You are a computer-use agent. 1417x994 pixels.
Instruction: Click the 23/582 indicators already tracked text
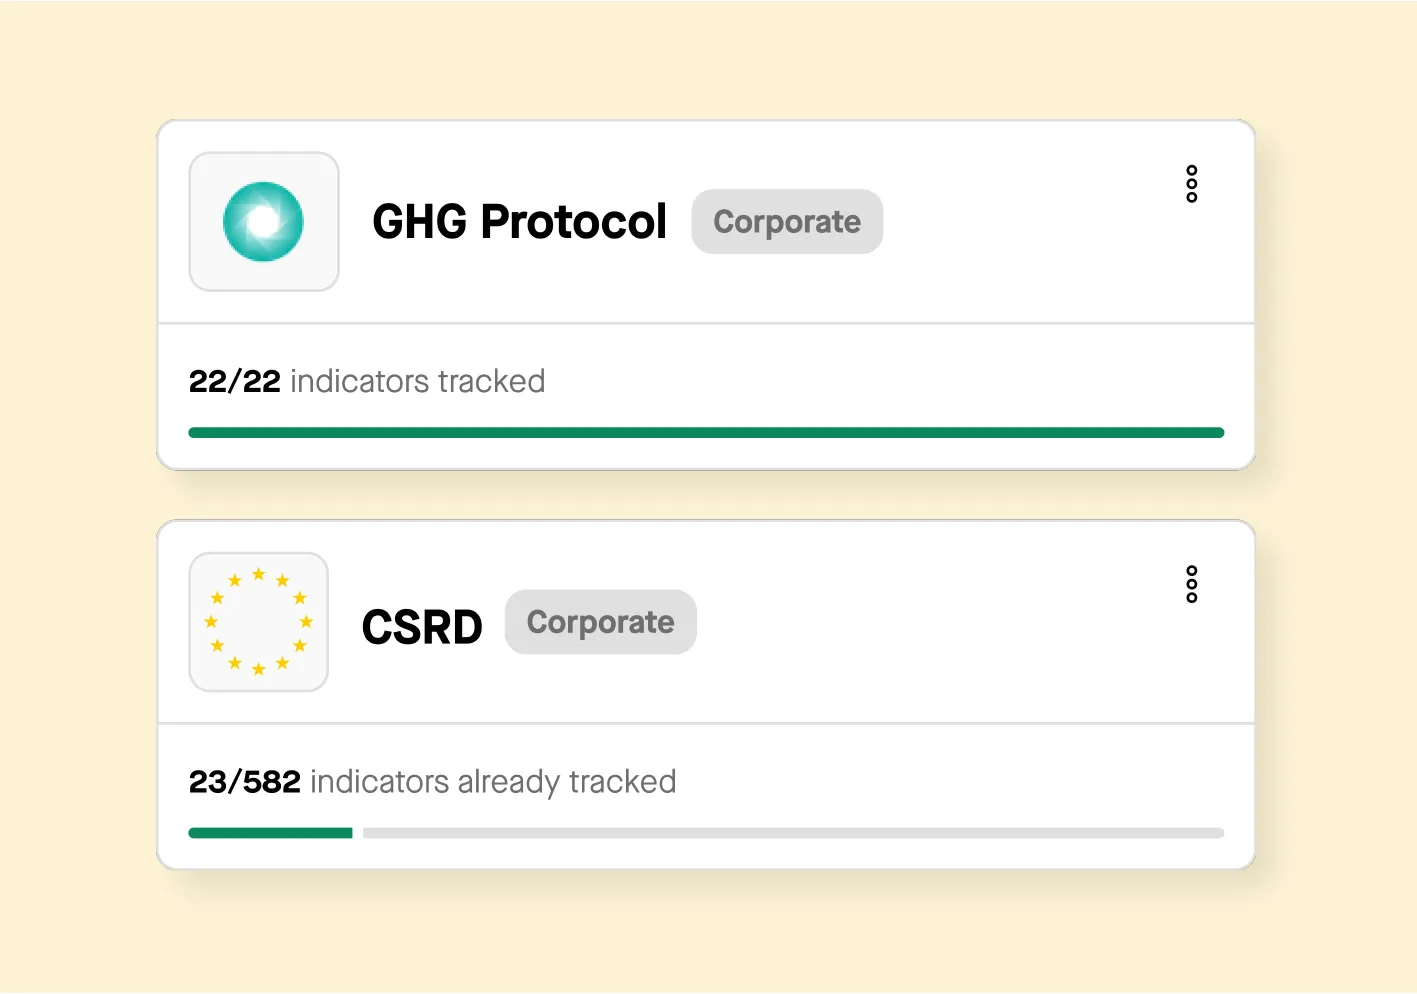coord(432,781)
